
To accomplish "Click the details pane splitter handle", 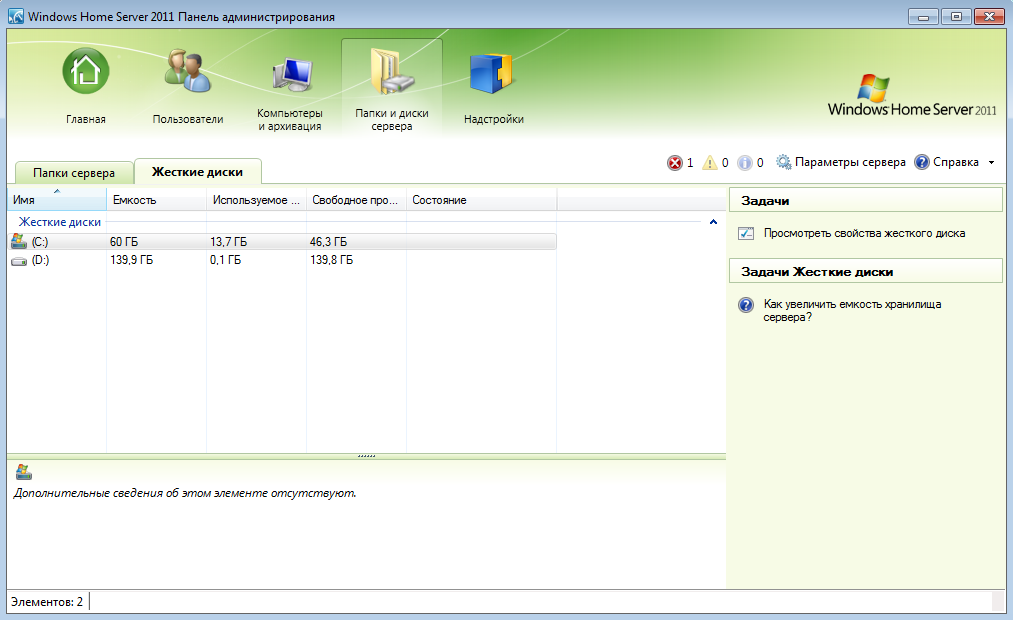I will 366,456.
